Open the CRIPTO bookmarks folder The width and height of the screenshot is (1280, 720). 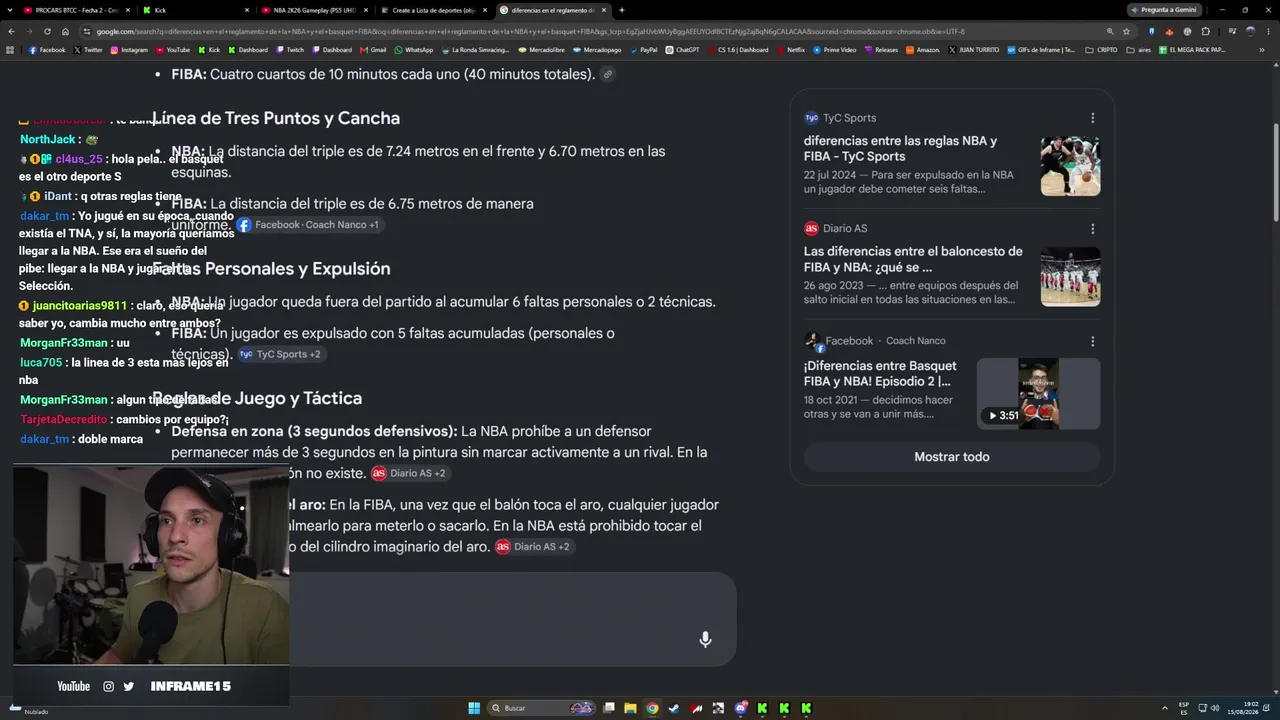pos(1101,50)
